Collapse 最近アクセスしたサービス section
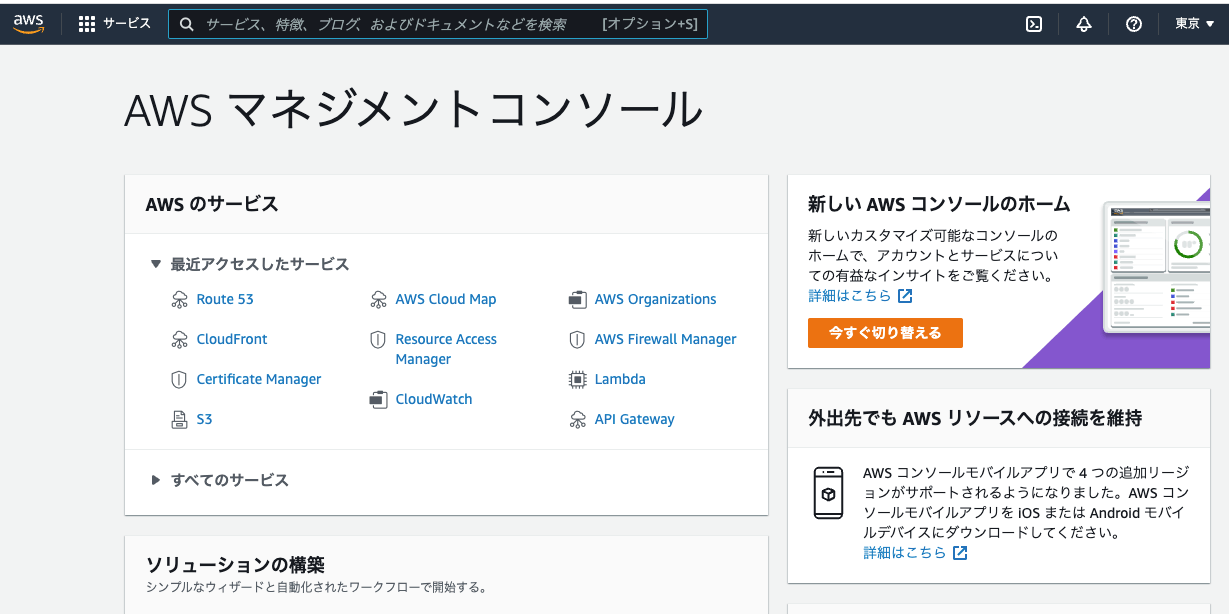Viewport: 1229px width, 614px height. point(250,264)
